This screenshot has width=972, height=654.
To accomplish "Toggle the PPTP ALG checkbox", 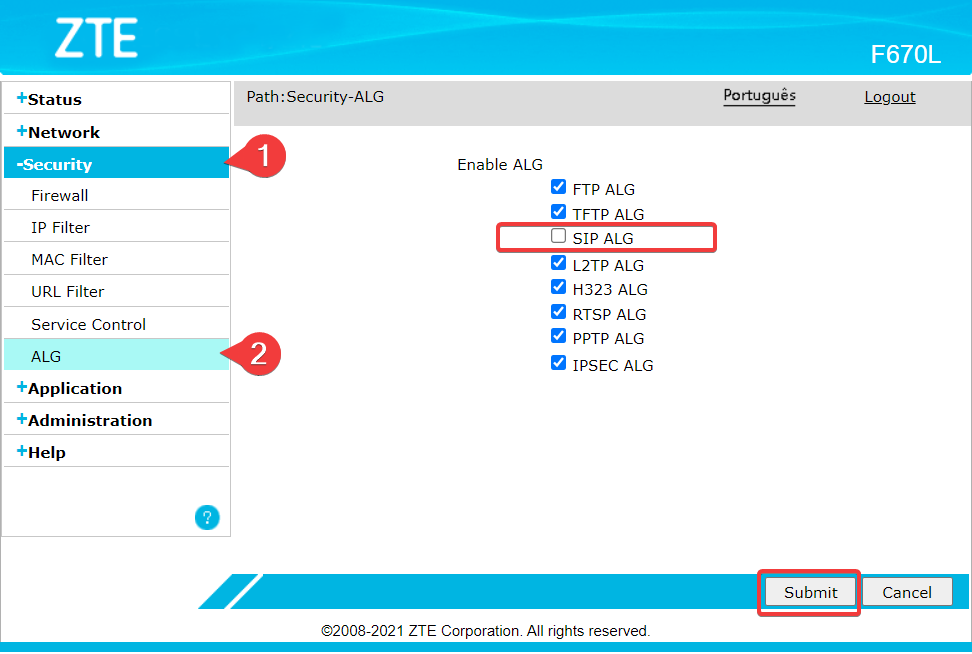I will pyautogui.click(x=559, y=337).
